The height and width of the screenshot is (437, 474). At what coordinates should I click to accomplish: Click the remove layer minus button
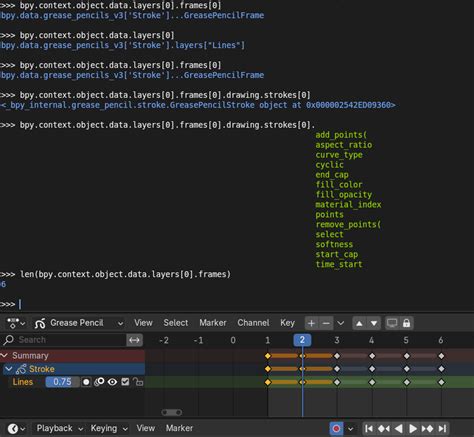tap(326, 323)
